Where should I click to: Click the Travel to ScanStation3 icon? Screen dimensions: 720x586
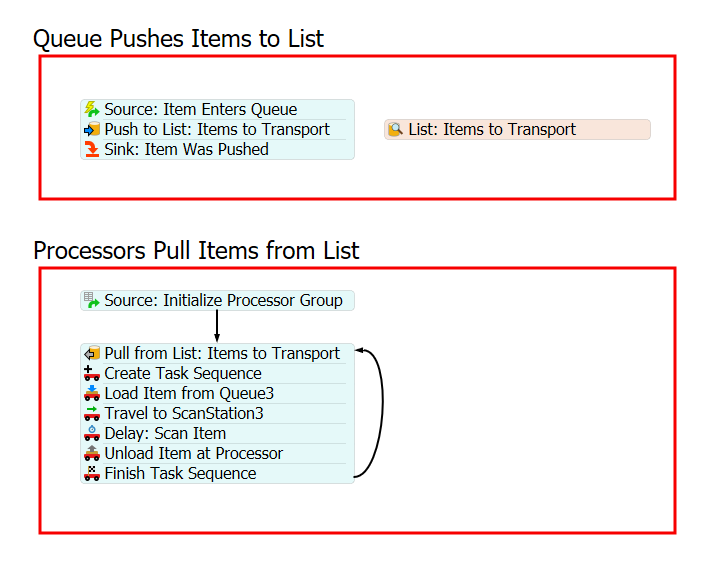tap(92, 414)
